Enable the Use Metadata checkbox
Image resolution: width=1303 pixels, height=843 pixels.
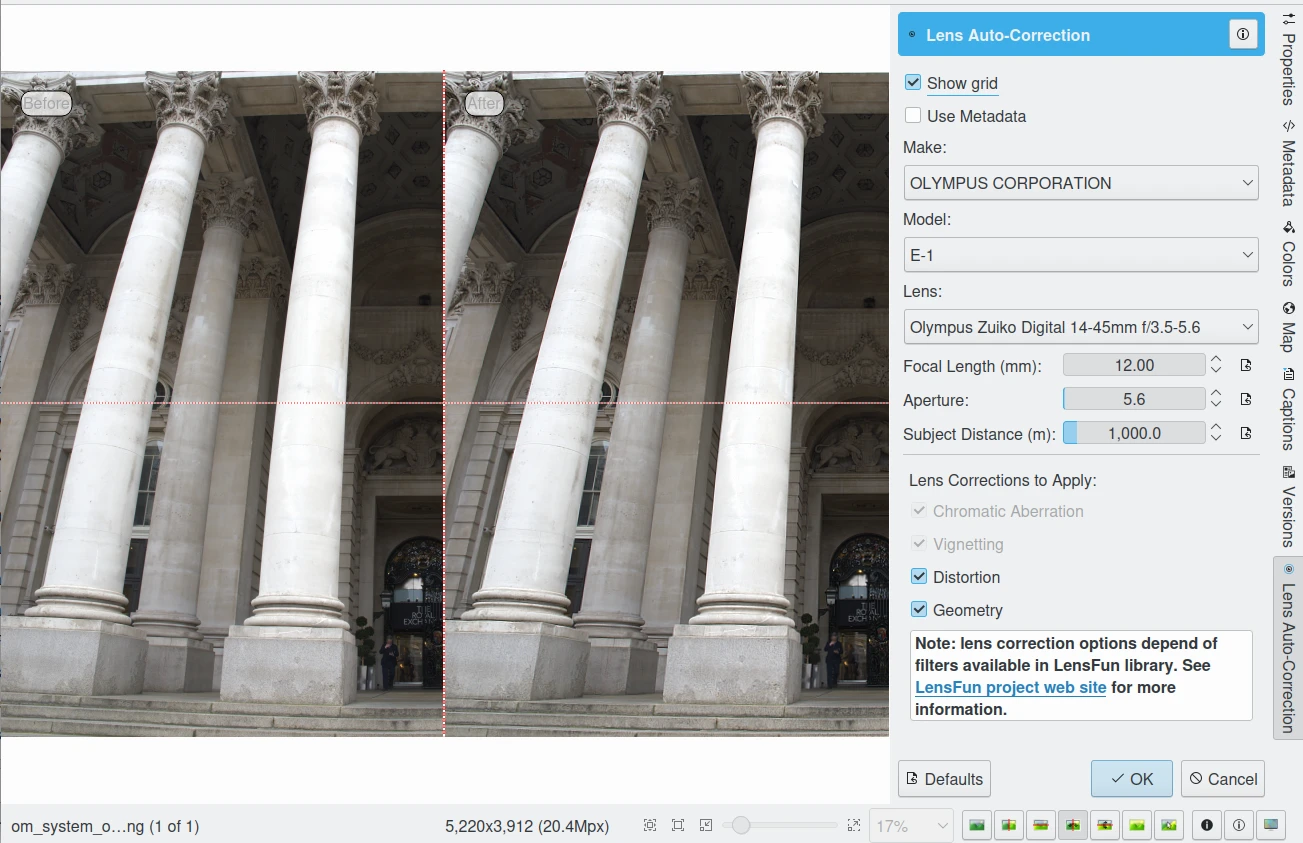913,116
